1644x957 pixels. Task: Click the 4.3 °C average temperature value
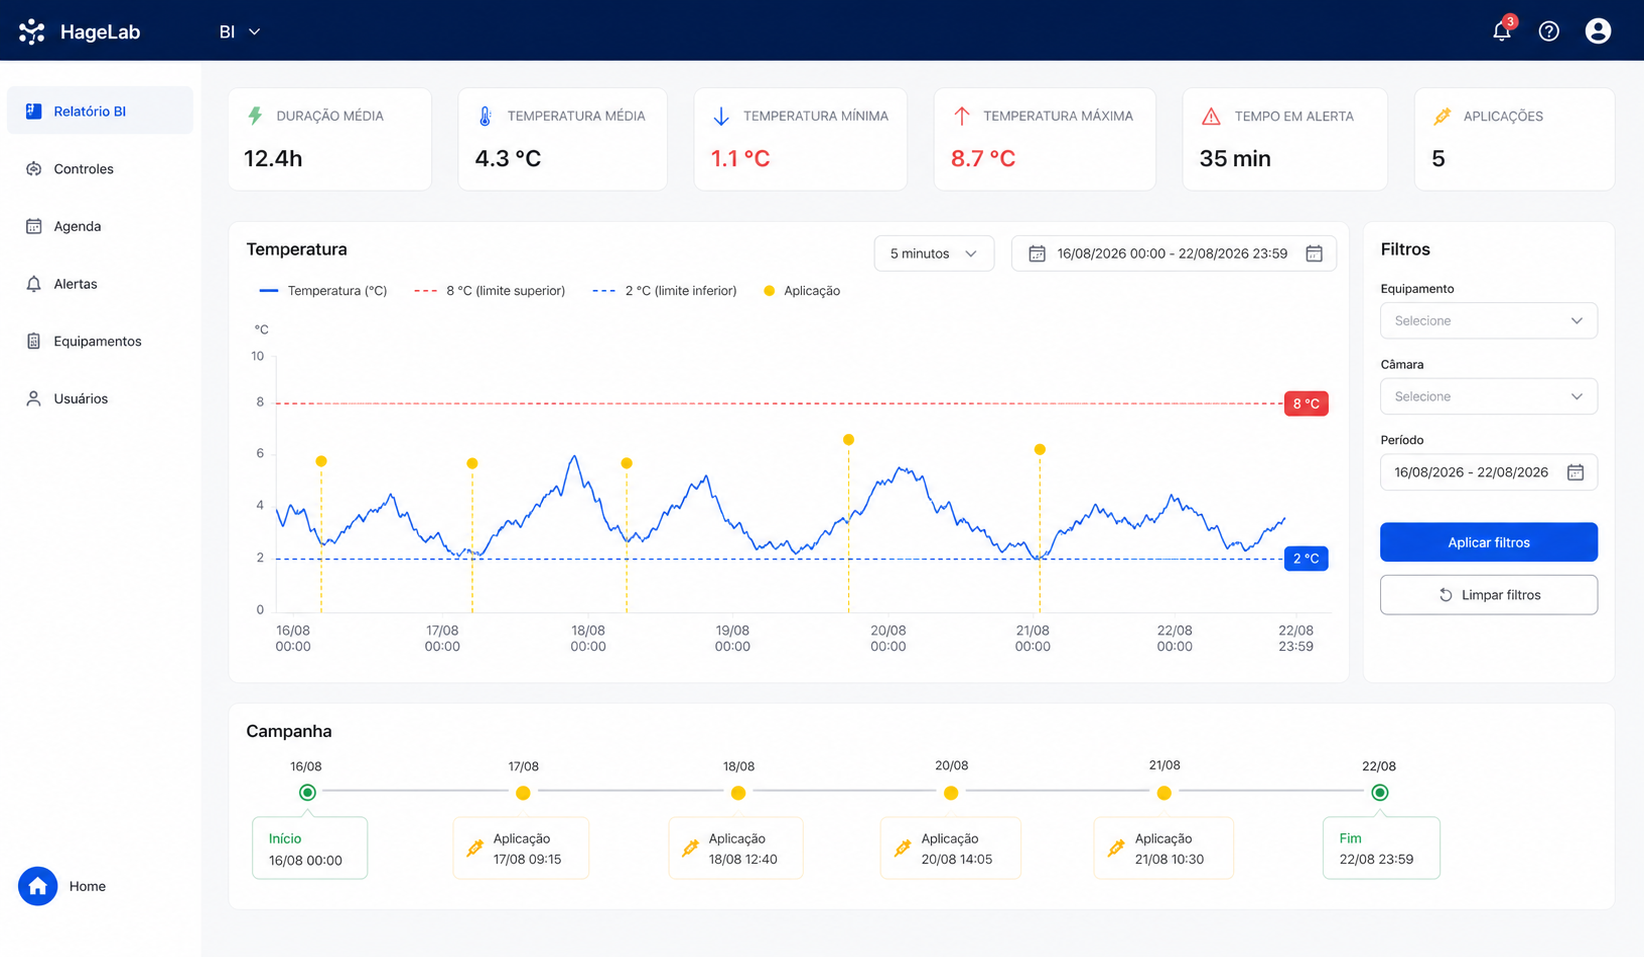(x=508, y=158)
